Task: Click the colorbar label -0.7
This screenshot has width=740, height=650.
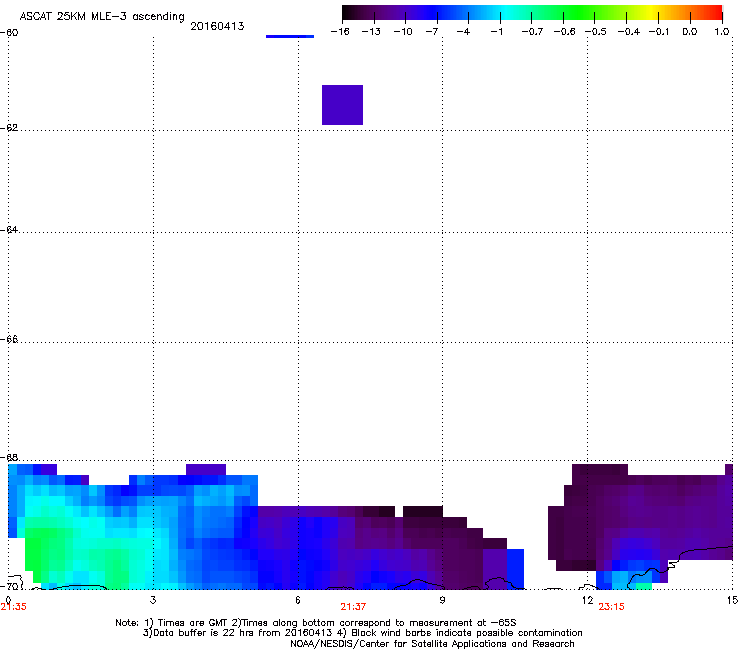Action: click(x=532, y=32)
